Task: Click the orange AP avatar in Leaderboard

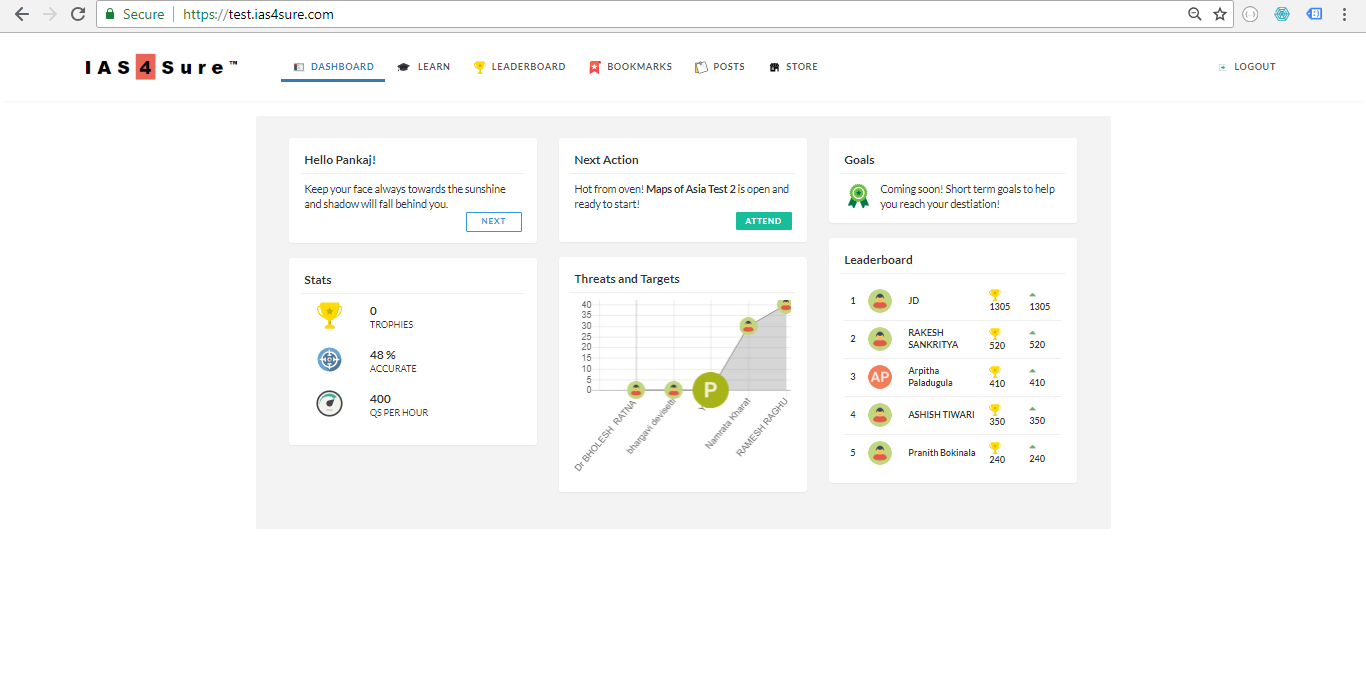Action: tap(880, 377)
